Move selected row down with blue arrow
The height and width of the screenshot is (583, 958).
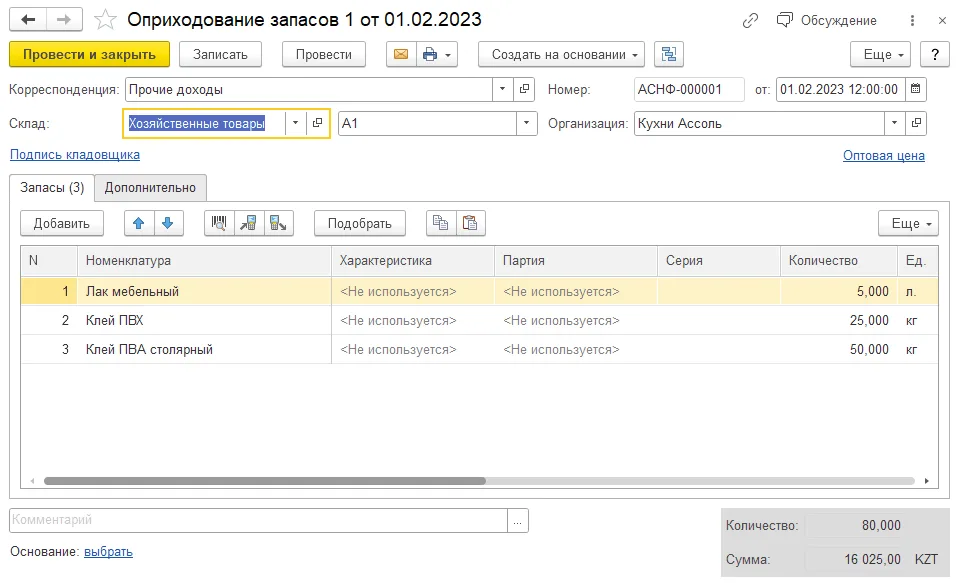(168, 223)
